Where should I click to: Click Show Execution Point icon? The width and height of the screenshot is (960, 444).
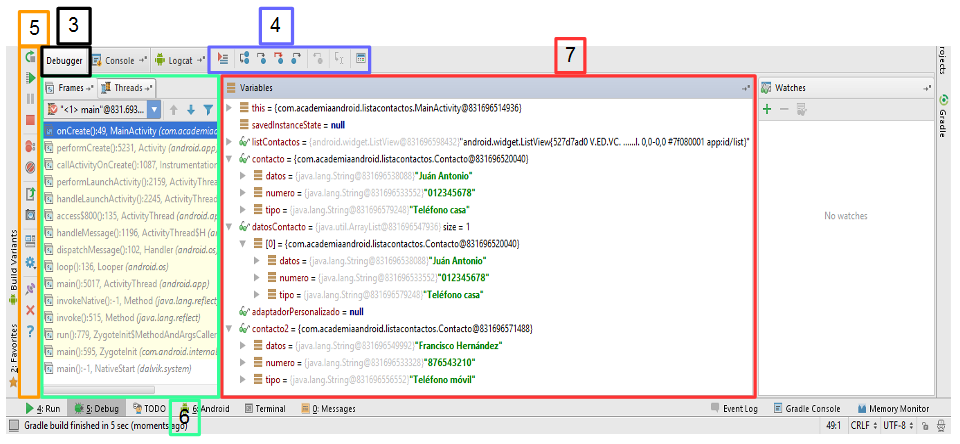pyautogui.click(x=223, y=59)
